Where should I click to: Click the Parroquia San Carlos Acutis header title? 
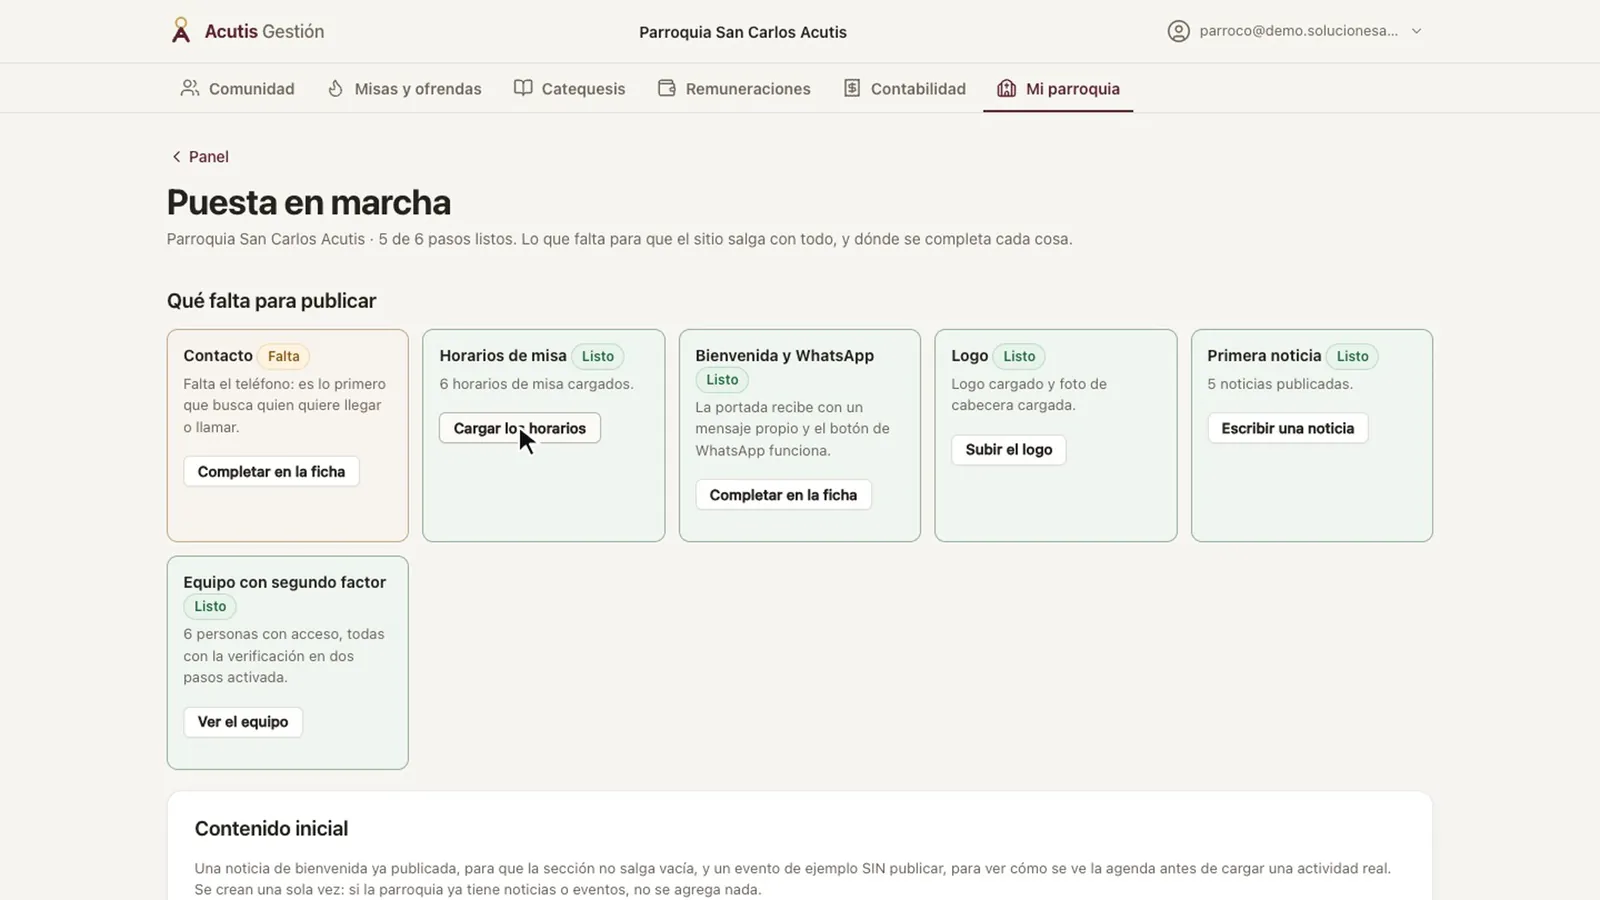pos(743,32)
